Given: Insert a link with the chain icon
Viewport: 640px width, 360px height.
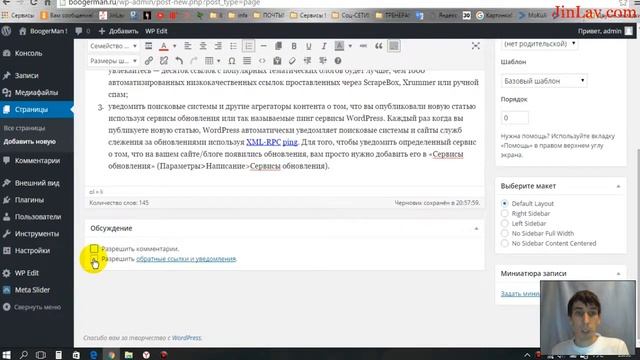Looking at the screenshot, I should (149, 61).
